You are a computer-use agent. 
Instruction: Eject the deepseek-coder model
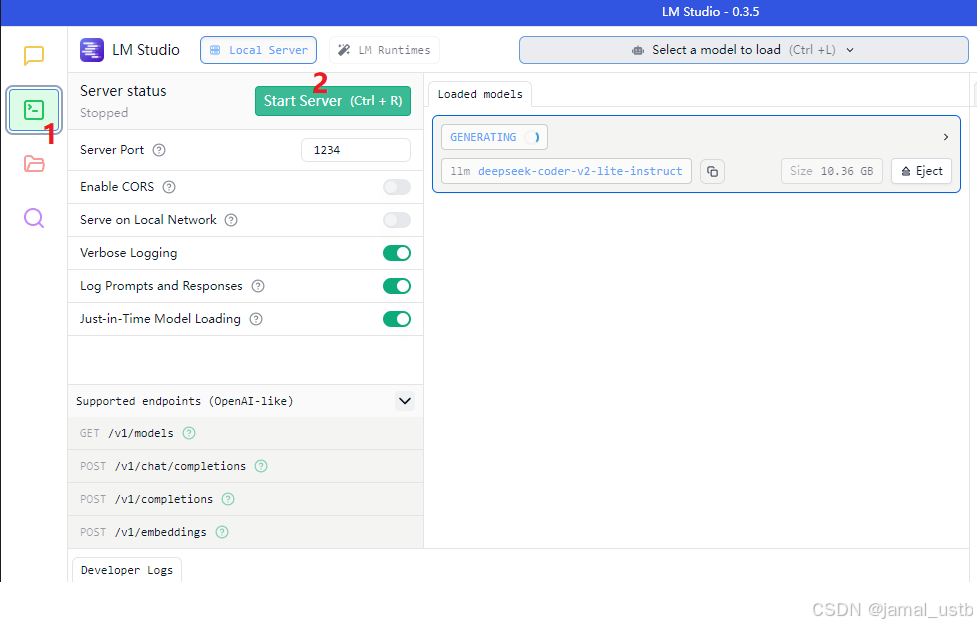click(x=922, y=171)
